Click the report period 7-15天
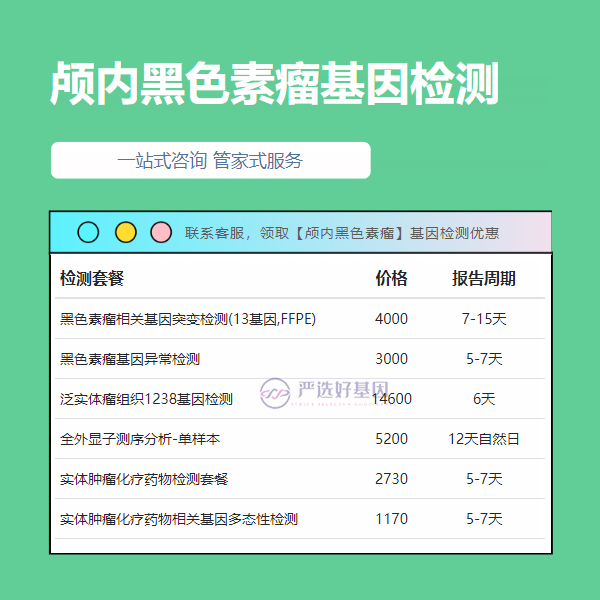 click(x=484, y=319)
